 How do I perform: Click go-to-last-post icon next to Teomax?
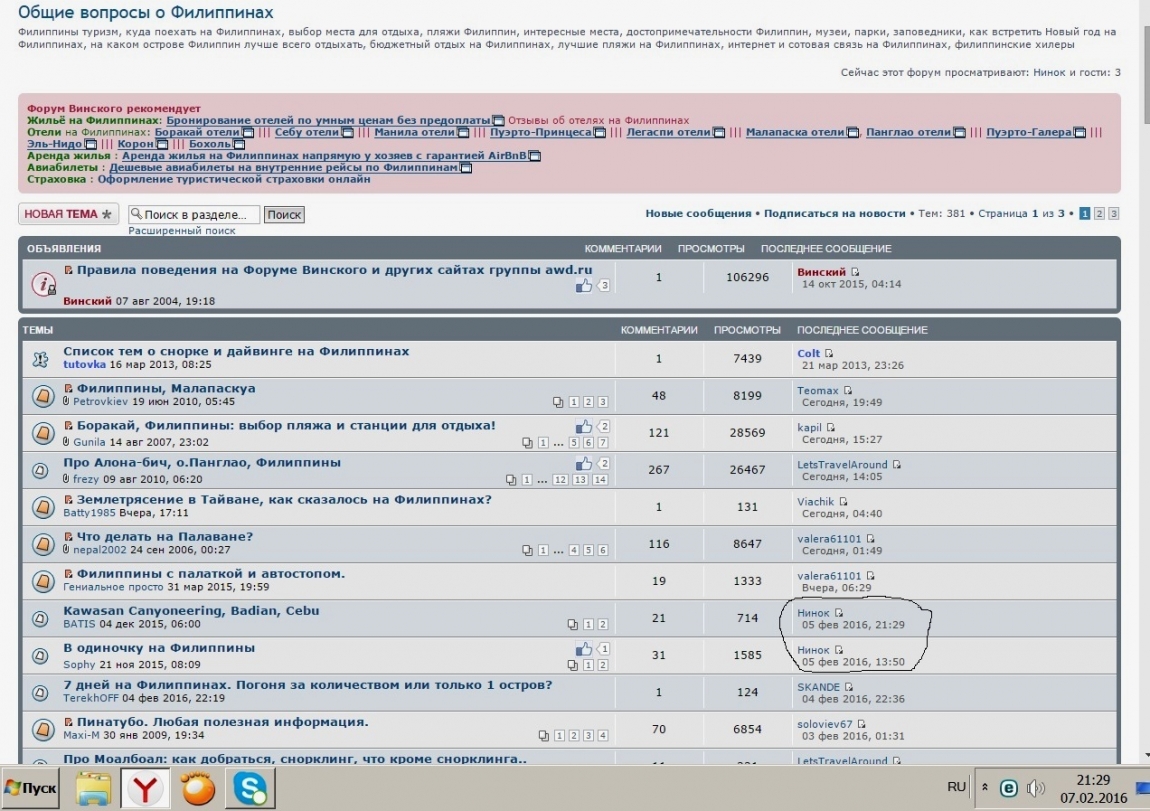tap(848, 391)
